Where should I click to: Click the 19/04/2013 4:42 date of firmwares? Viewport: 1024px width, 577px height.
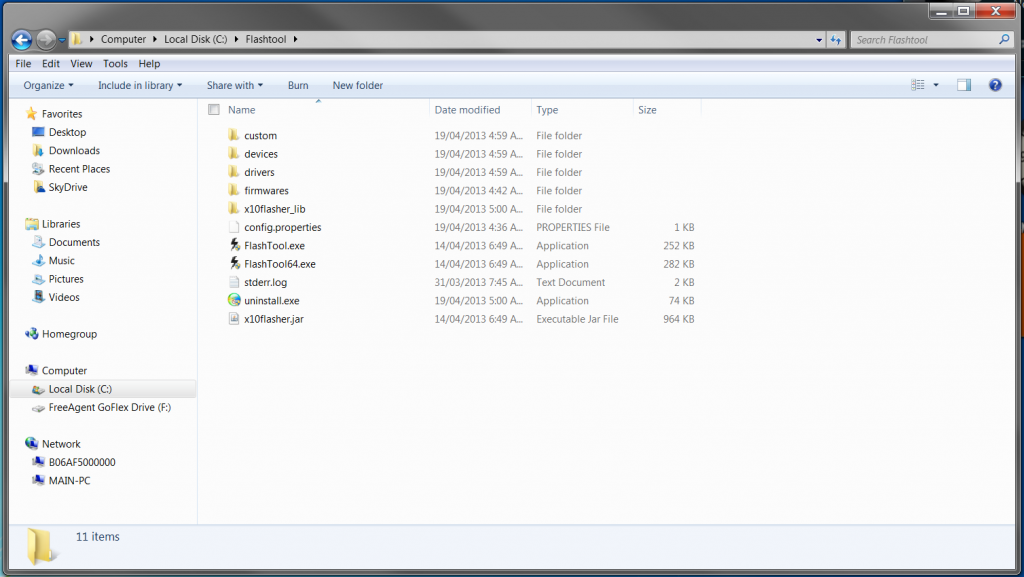478,190
